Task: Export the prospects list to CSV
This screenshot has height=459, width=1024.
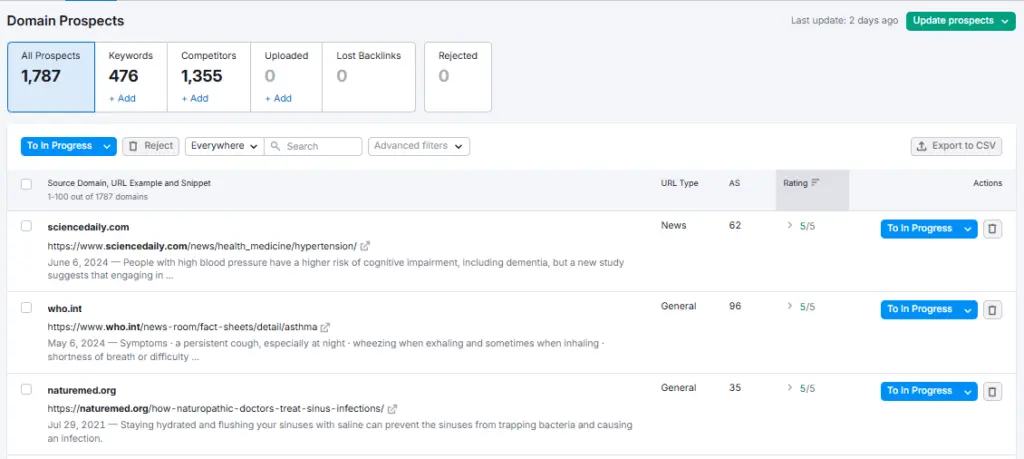Action: point(955,146)
